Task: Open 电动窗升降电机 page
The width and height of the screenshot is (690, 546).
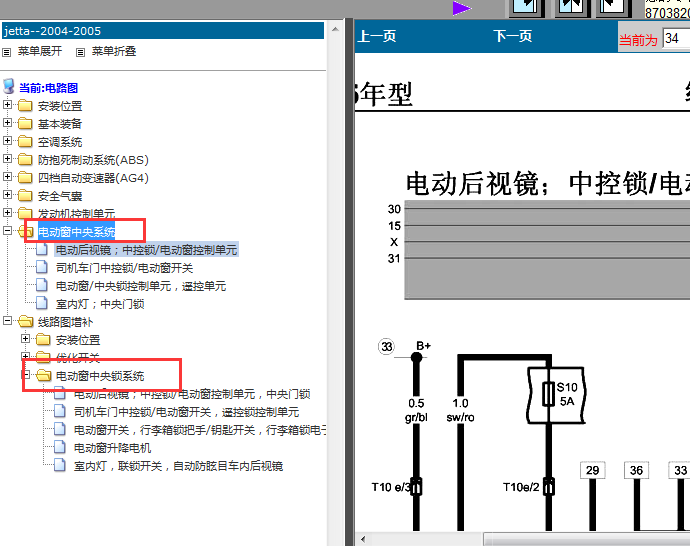Action: click(x=112, y=448)
